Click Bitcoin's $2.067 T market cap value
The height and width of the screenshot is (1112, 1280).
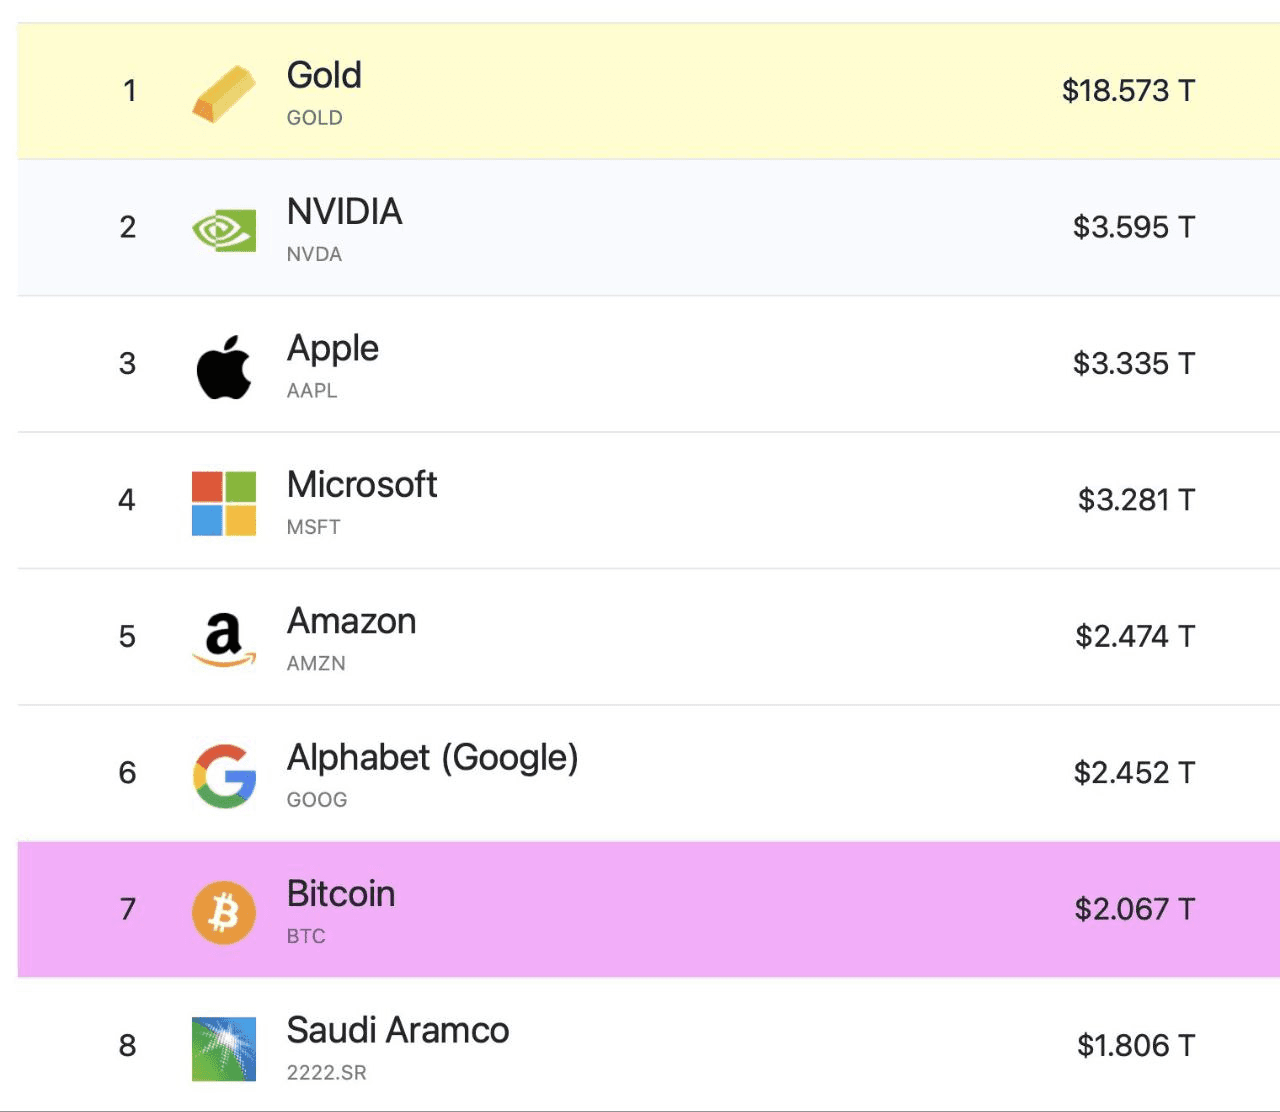(x=1135, y=909)
